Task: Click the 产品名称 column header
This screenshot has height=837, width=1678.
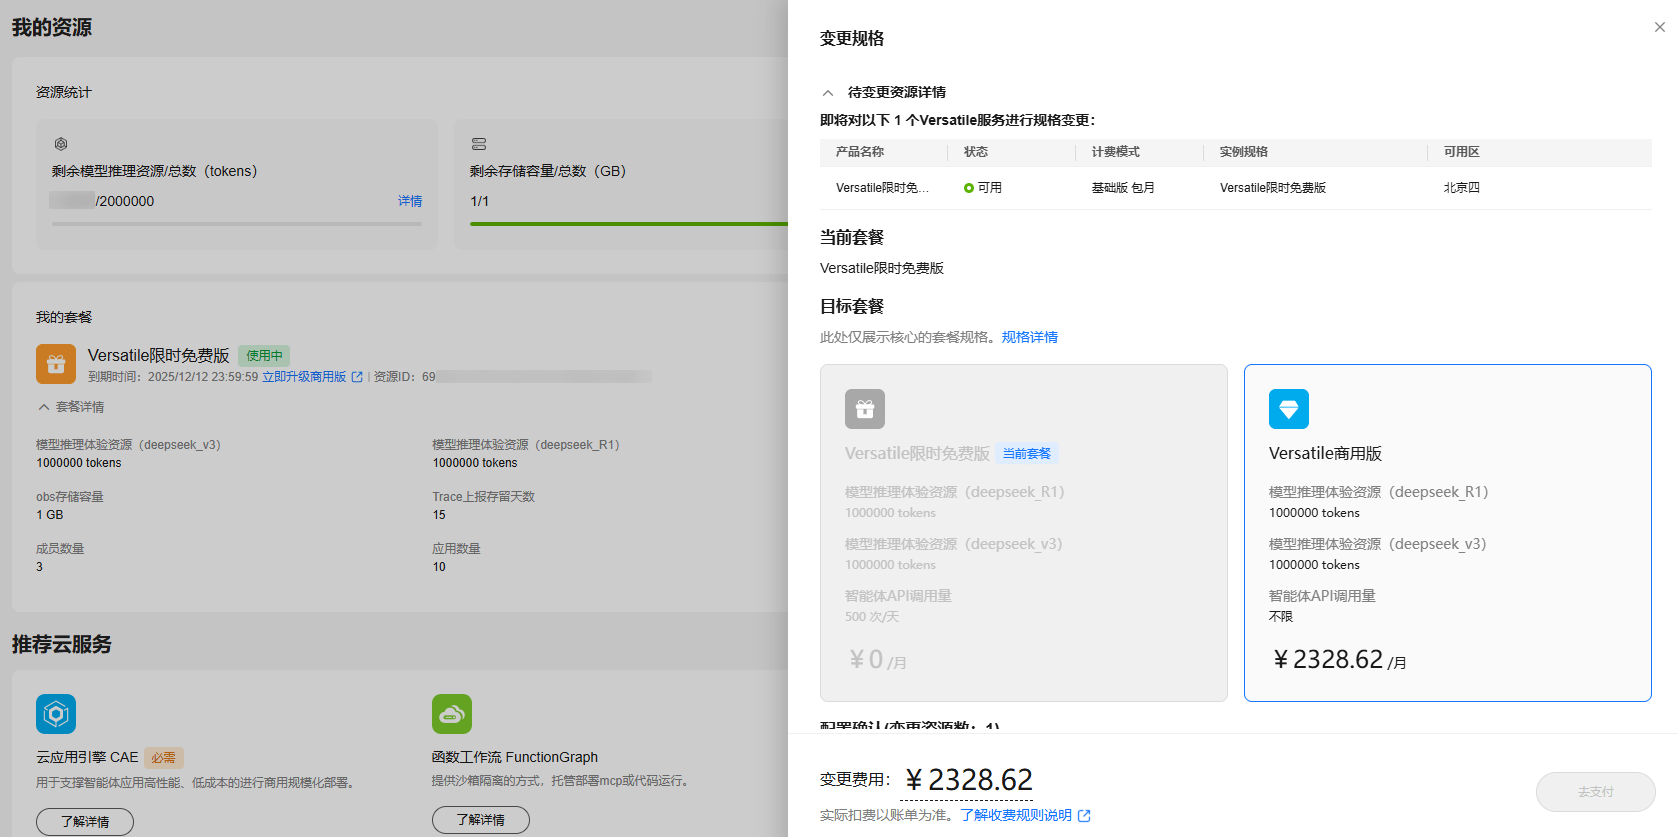Action: [x=860, y=152]
